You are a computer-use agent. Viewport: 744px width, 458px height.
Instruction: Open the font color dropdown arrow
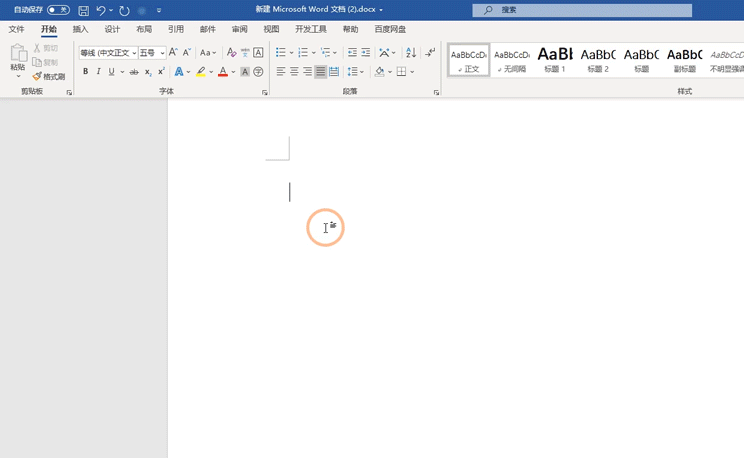coord(233,72)
